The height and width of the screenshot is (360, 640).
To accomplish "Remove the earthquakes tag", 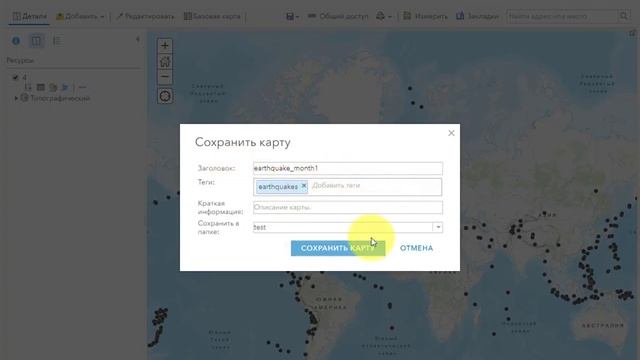I will (304, 186).
